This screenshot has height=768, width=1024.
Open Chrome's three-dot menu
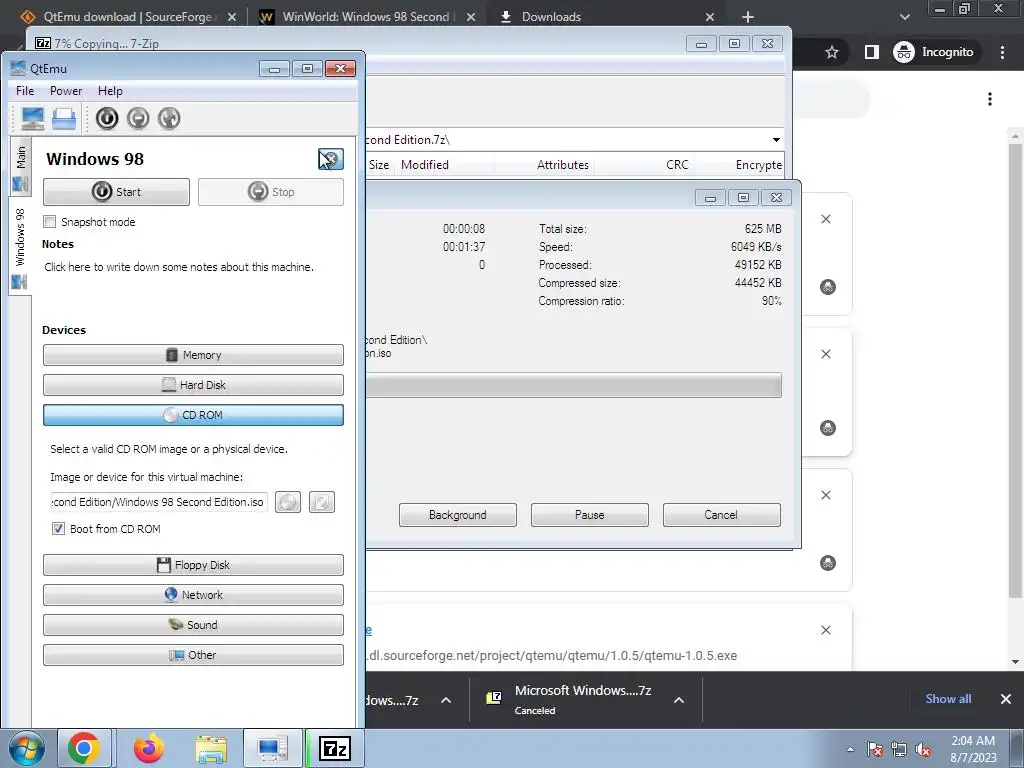click(1002, 52)
